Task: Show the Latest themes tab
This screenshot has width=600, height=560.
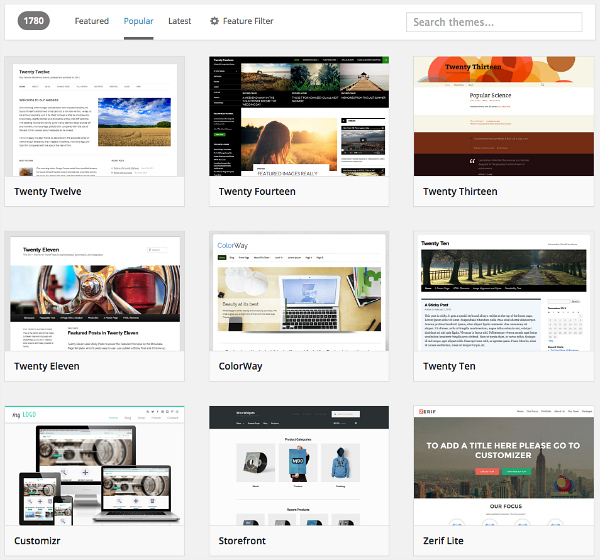Action: [x=179, y=21]
